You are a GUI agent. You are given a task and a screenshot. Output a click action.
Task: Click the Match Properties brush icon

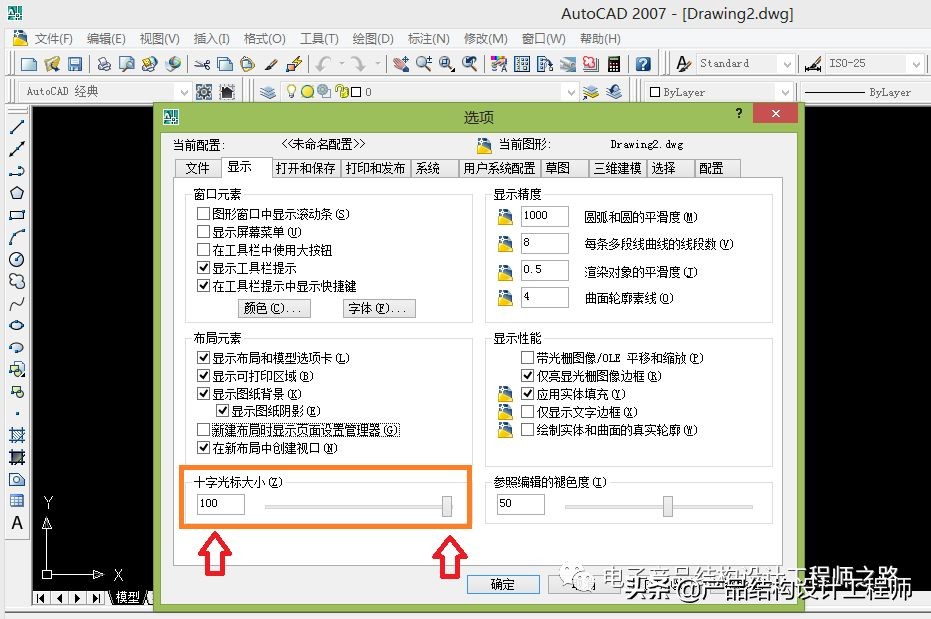(271, 64)
